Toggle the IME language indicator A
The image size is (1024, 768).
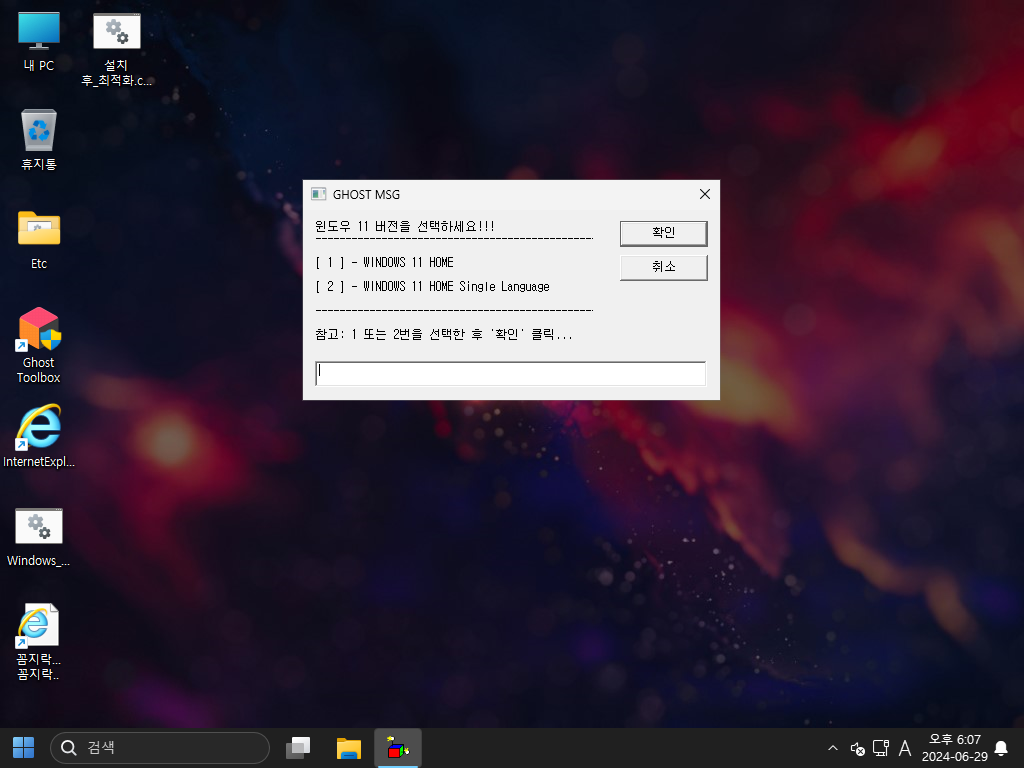point(904,748)
